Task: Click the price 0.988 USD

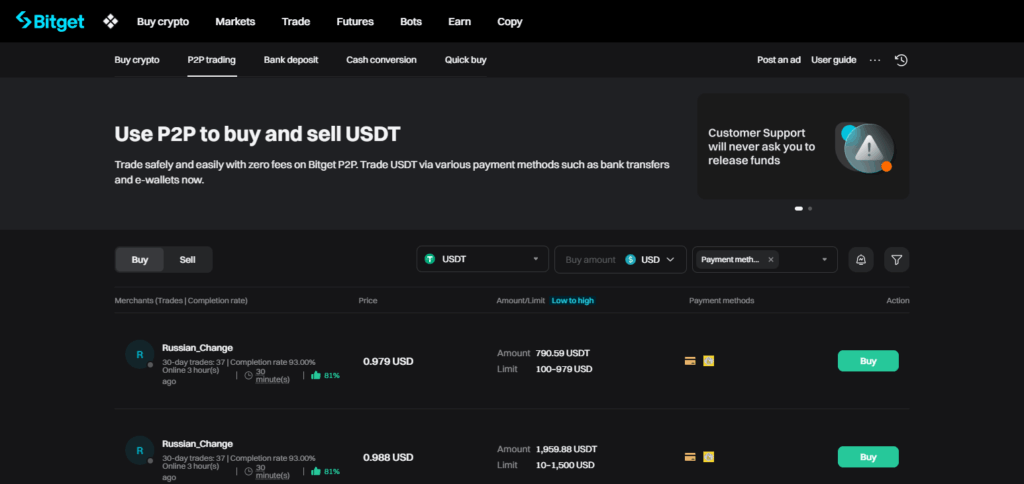Action: tap(388, 457)
